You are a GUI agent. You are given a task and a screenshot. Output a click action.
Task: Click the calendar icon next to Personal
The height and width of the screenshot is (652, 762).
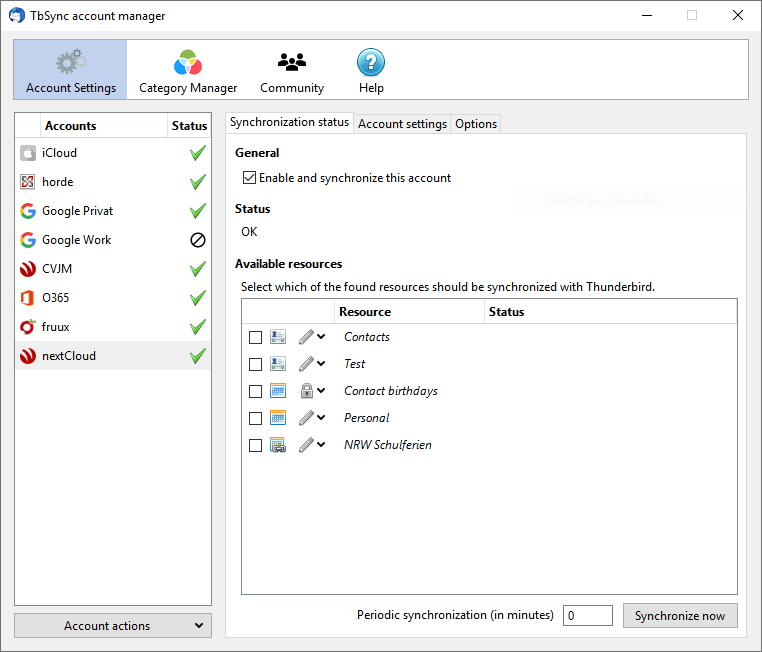point(278,418)
